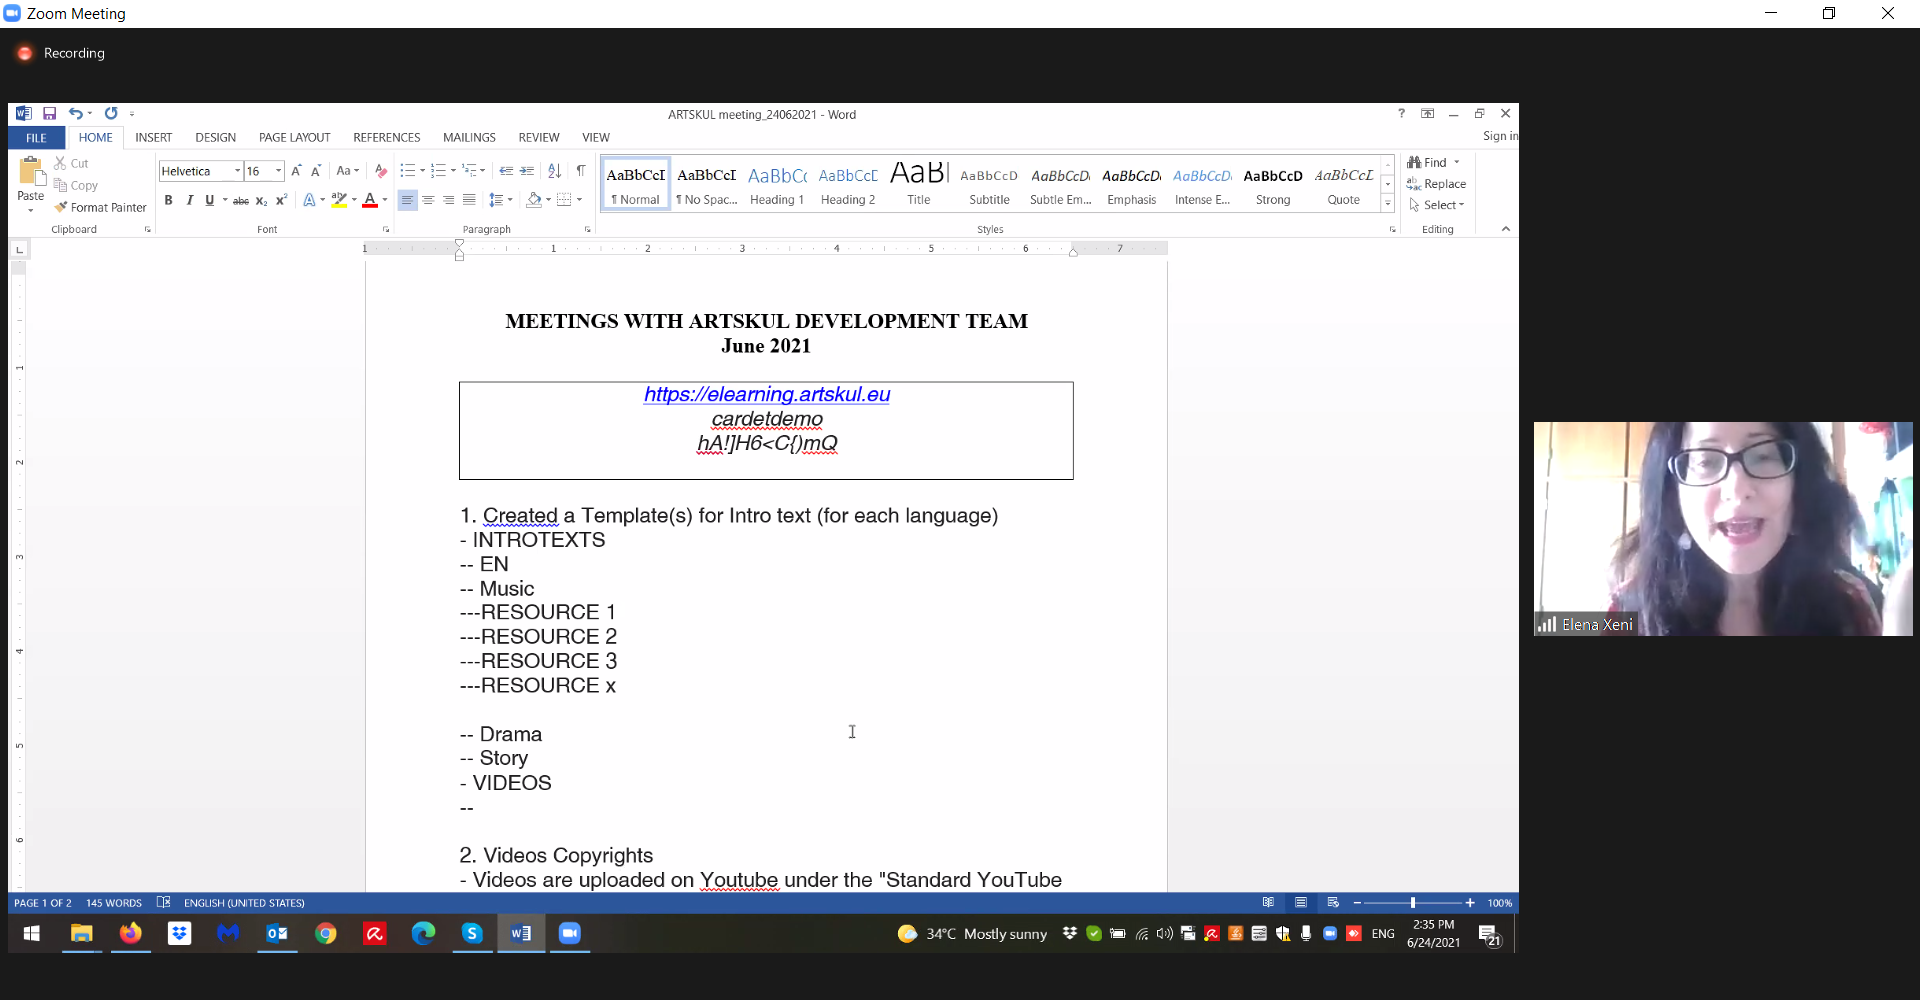Click the Sort A-Z icon
The width and height of the screenshot is (1920, 1000).
[x=554, y=171]
